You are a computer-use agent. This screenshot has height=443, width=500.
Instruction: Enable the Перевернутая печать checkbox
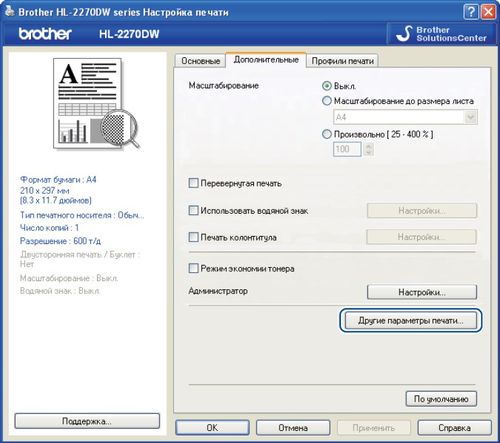tap(193, 183)
